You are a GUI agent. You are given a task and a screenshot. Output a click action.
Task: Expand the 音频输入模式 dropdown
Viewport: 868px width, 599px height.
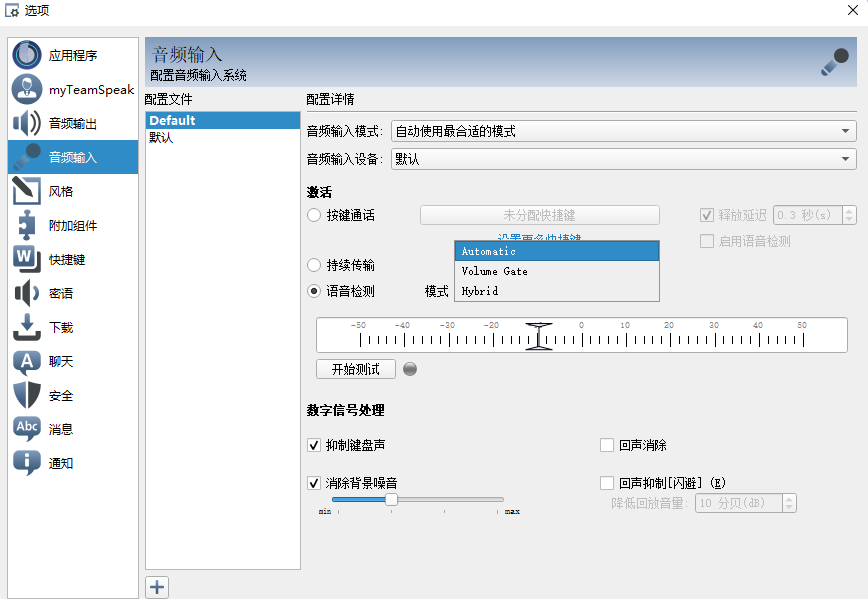623,131
